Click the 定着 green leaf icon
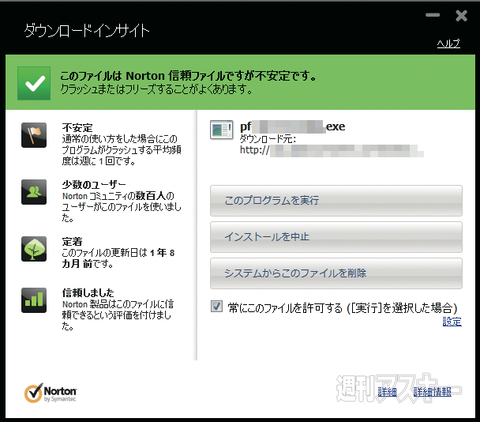Viewport: 480px width, 422px height. 34,249
